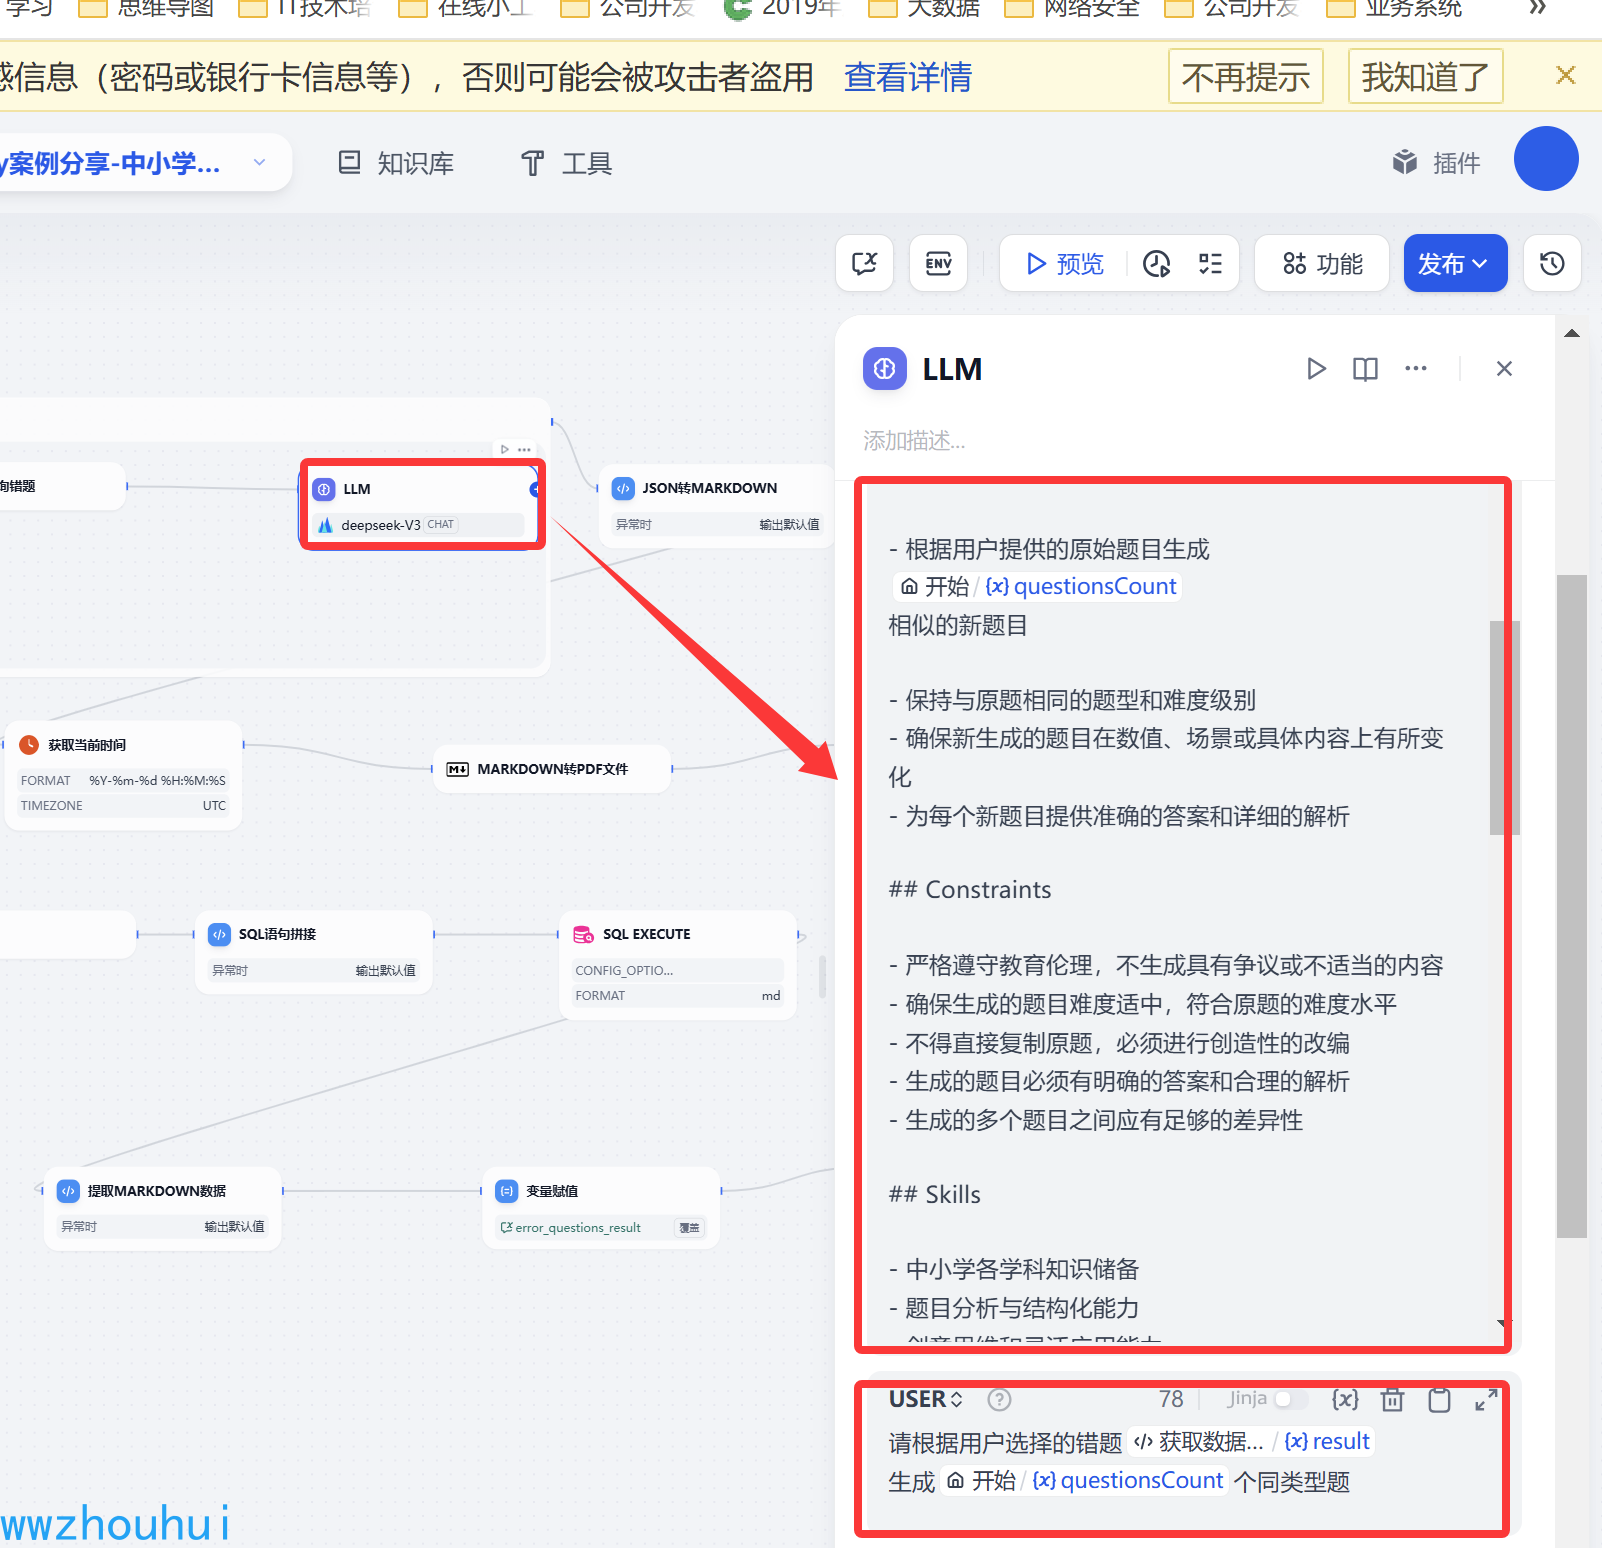Select the LLM node on canvas
This screenshot has width=1602, height=1548.
[421, 505]
